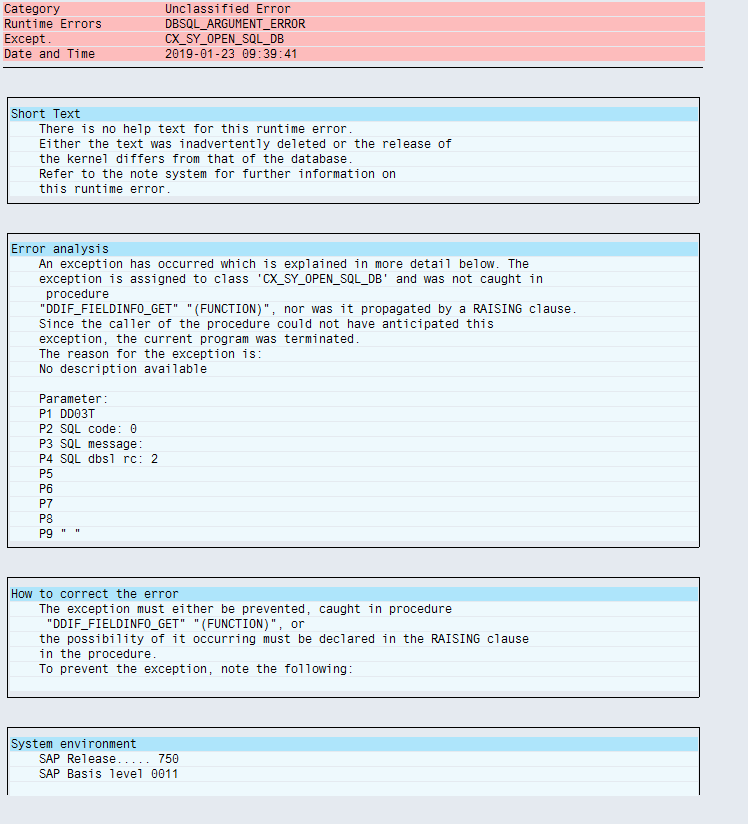
Task: Click line 'the possibility of it occurring must be declared'
Action: [284, 639]
